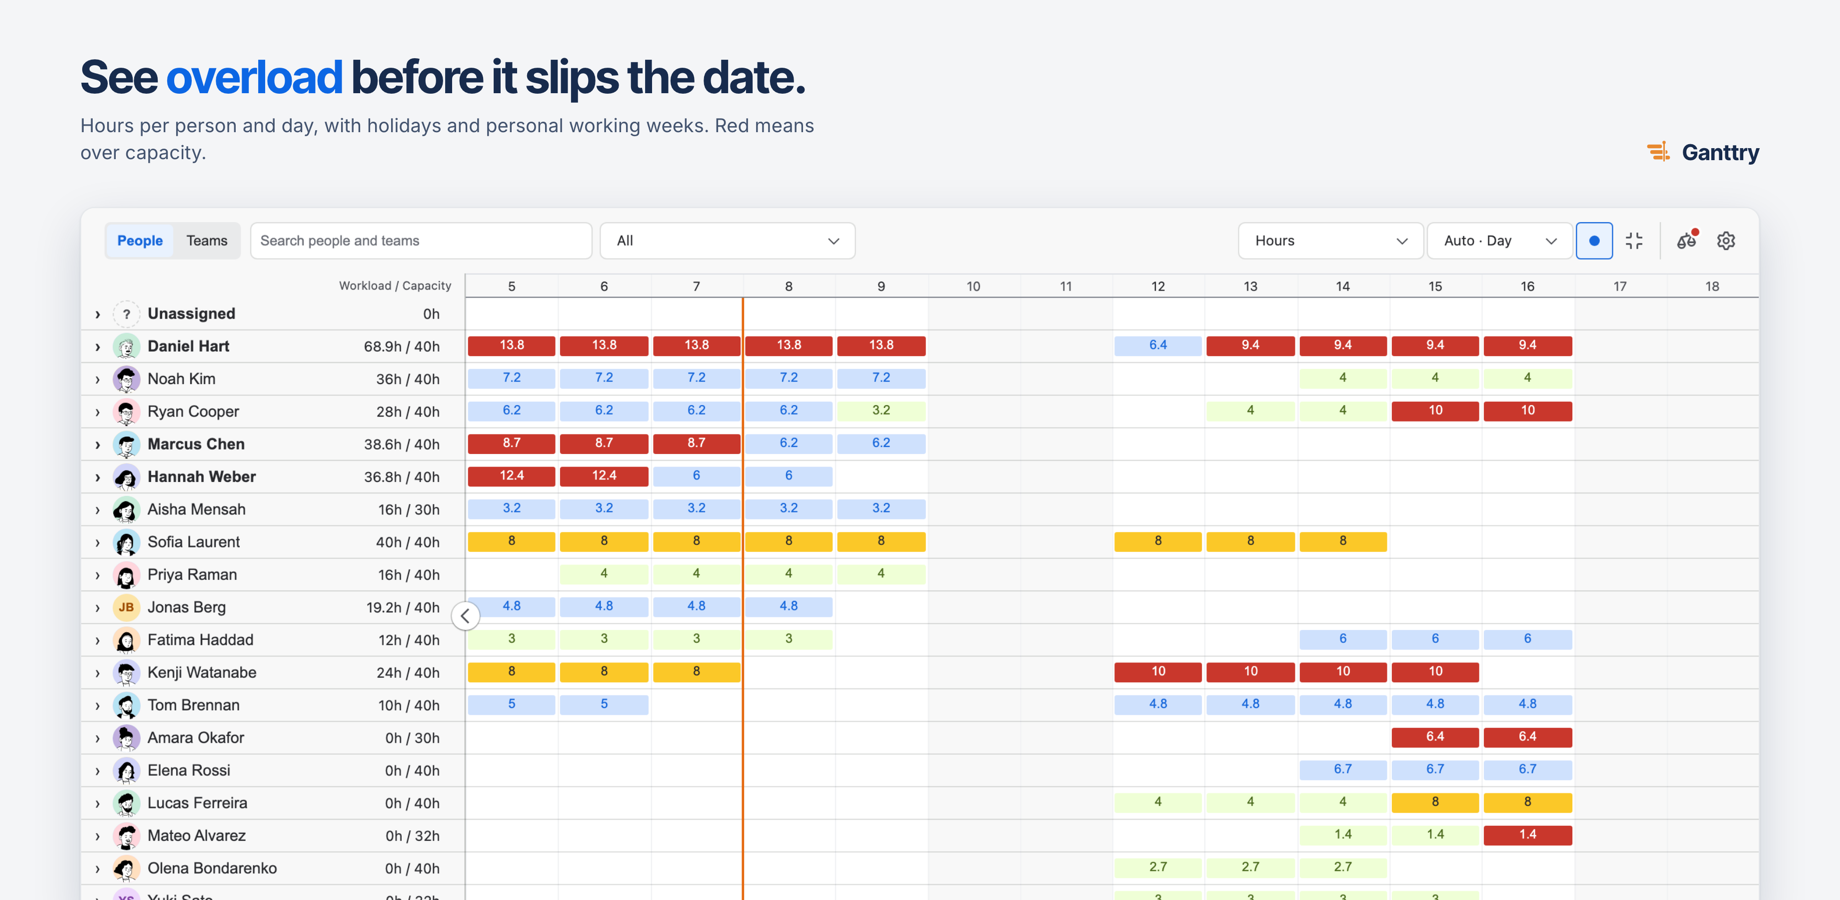Click the Gantry logo
Screen dimensions: 1840x900
(1703, 152)
